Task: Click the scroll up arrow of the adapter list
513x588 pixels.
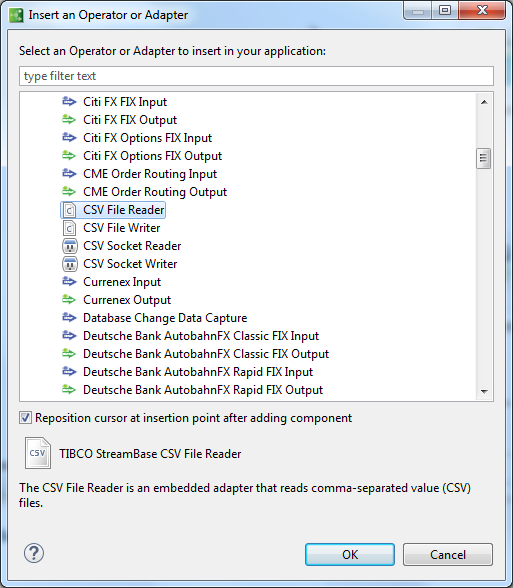Action: pos(484,102)
